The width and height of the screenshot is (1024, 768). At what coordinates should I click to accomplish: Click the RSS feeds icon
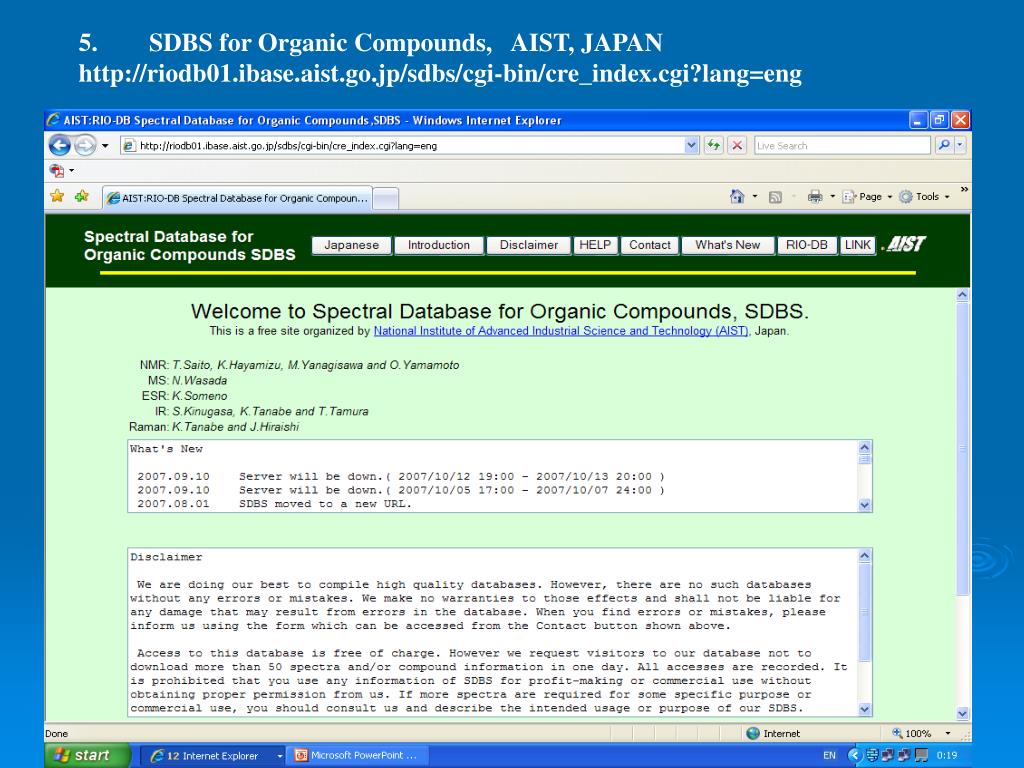[x=775, y=197]
